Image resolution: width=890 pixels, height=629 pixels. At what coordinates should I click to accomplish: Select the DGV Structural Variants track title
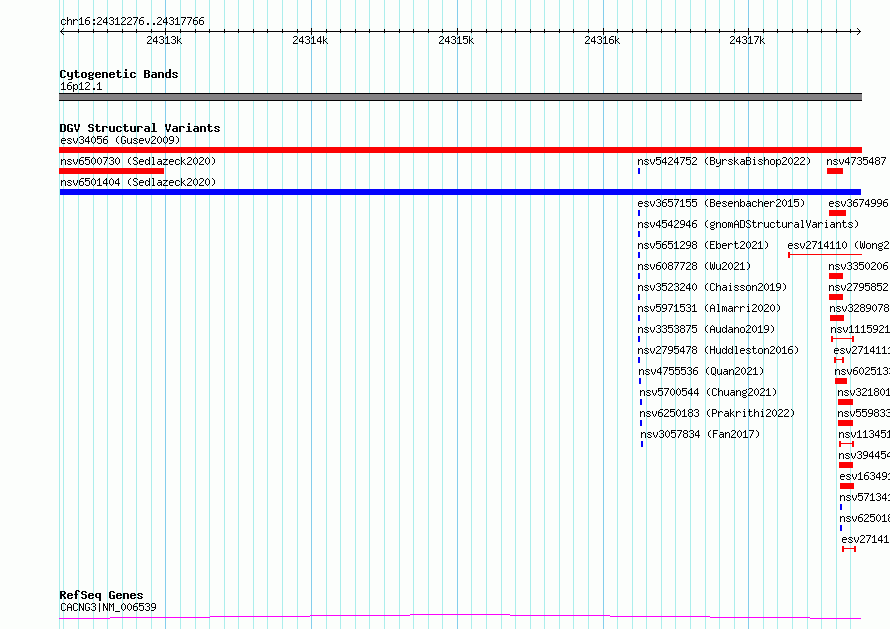pos(140,128)
